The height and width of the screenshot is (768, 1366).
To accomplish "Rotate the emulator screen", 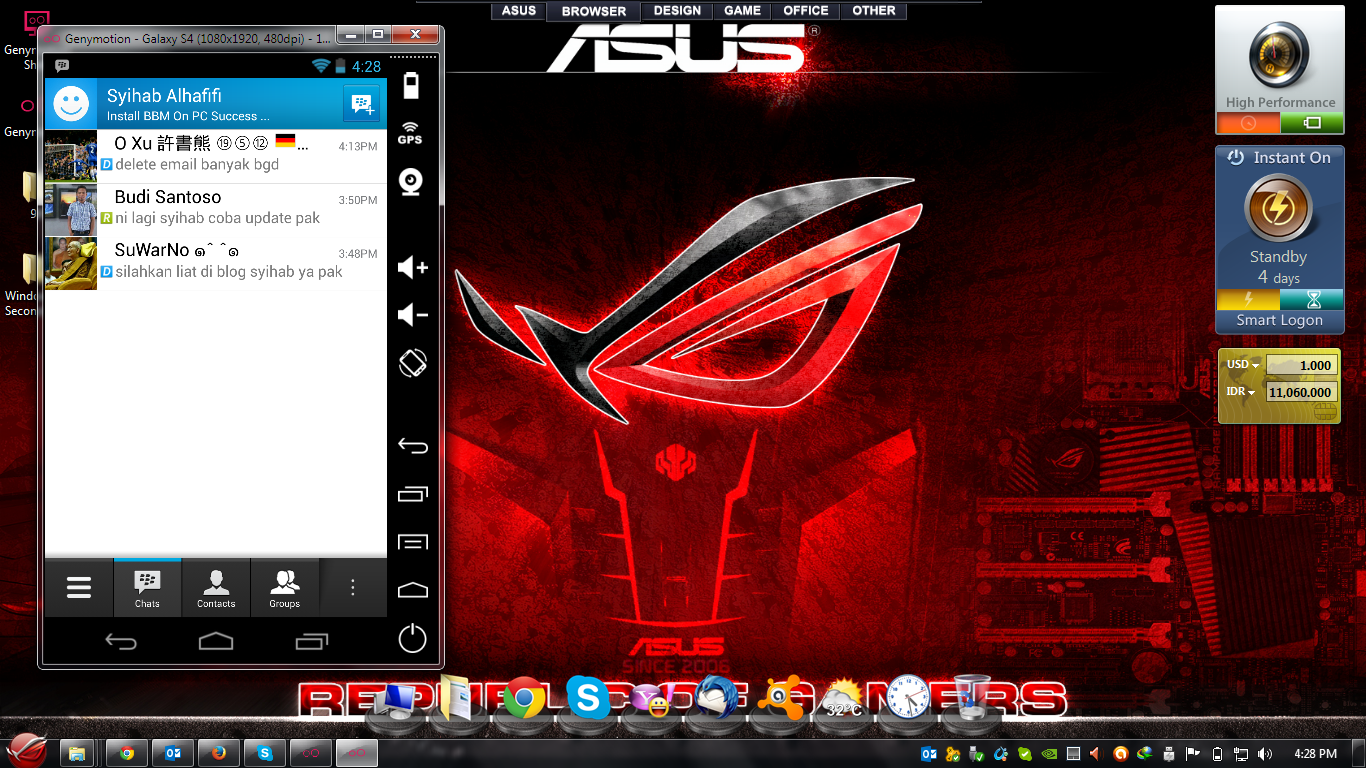I will pos(413,362).
